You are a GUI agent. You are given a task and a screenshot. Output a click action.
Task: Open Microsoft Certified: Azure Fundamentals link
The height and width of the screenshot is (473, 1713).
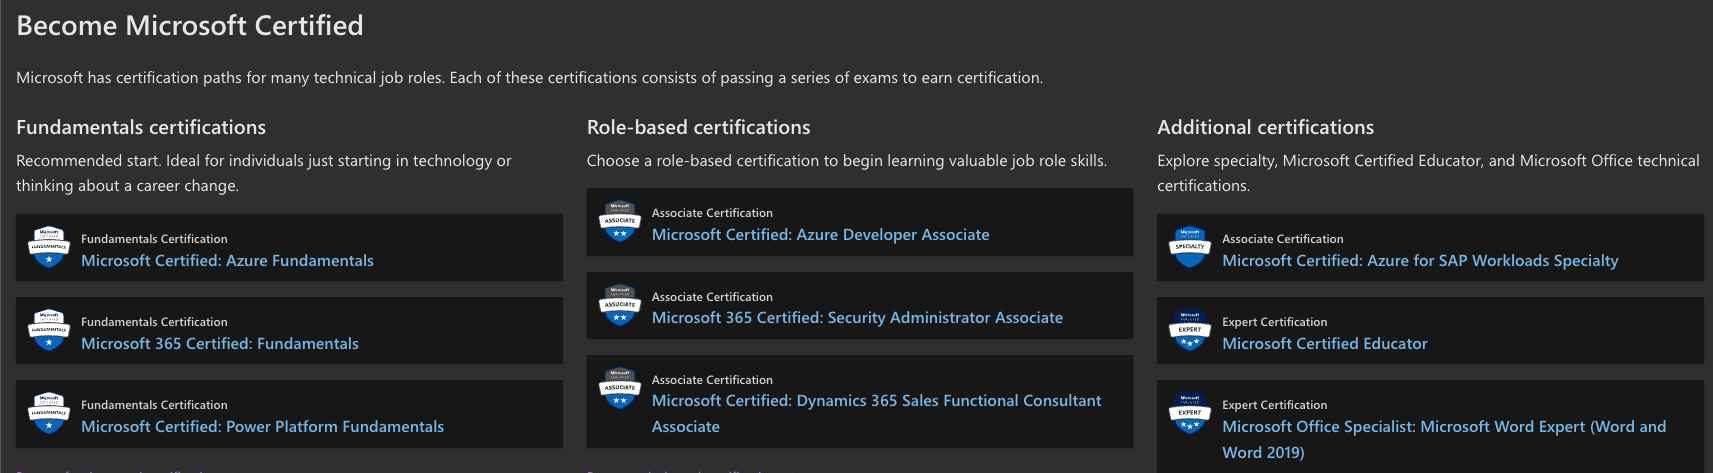[x=227, y=260]
